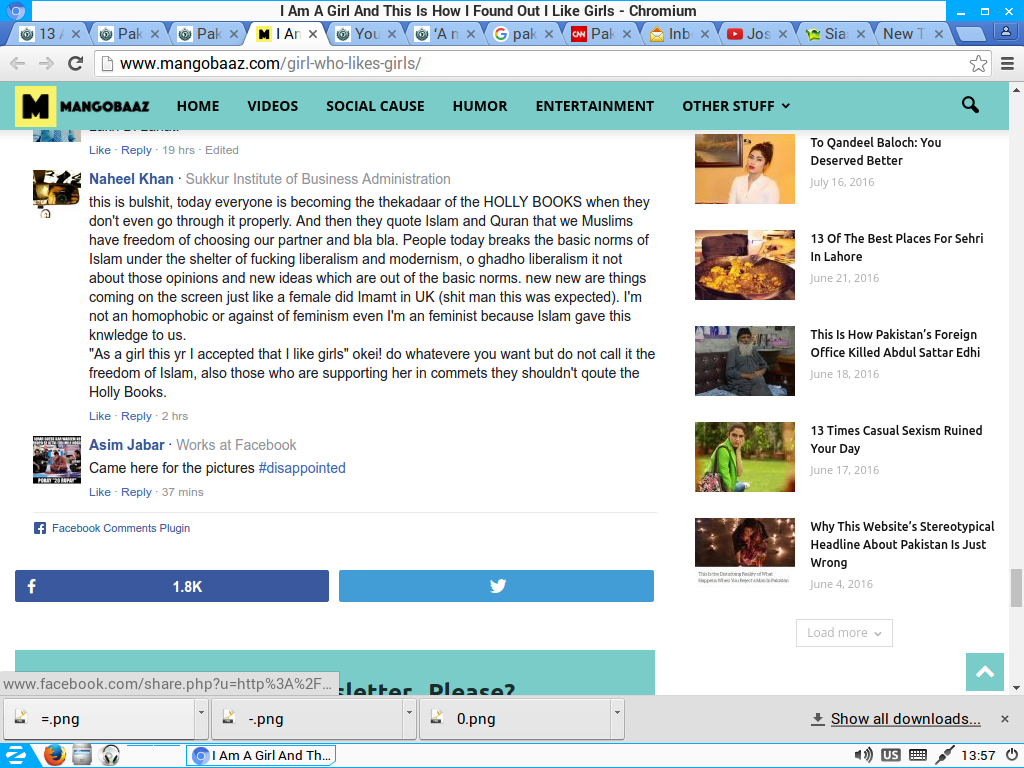Screen dimensions: 1024x768
Task: Close the CNN 'Pak' tab
Action: [626, 34]
